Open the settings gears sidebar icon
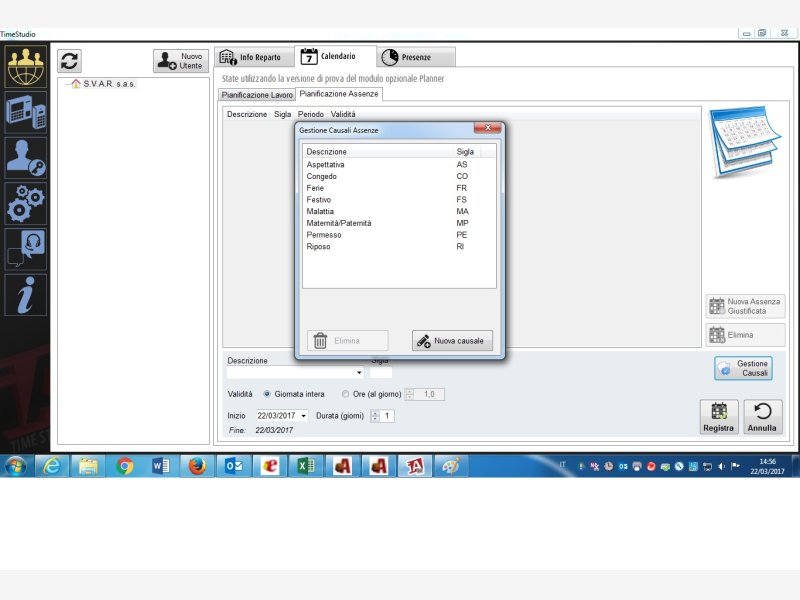The image size is (800, 600). pos(25,202)
